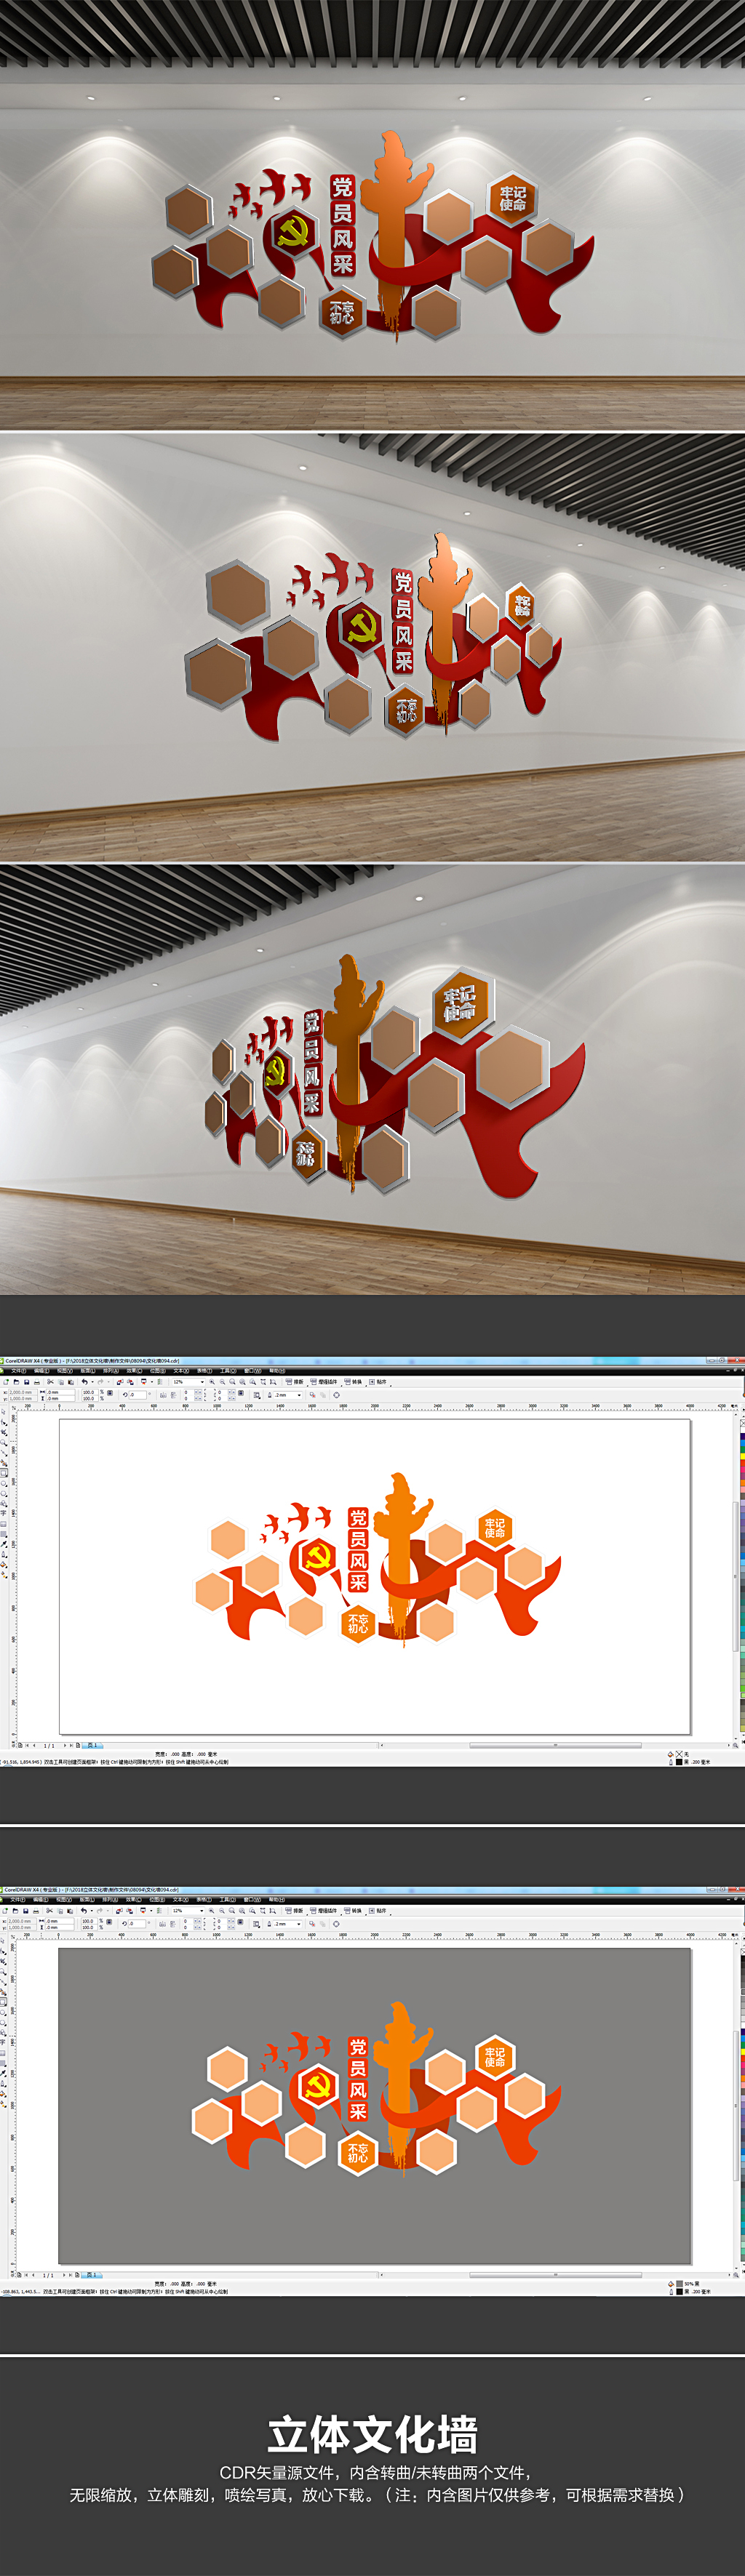Click Zoom Out magnifier in white-page window

coord(222,1381)
